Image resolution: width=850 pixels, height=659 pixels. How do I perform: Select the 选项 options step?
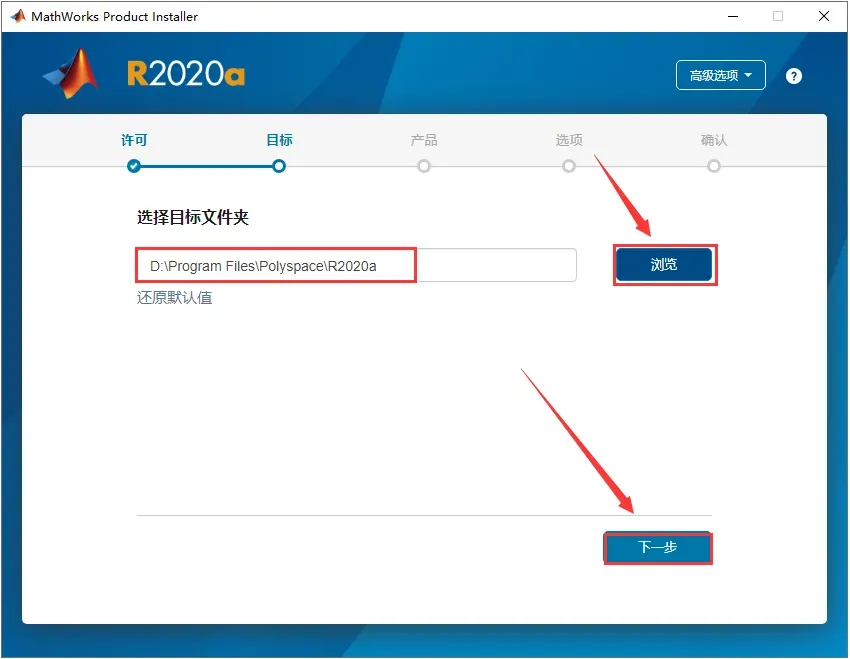coord(569,140)
